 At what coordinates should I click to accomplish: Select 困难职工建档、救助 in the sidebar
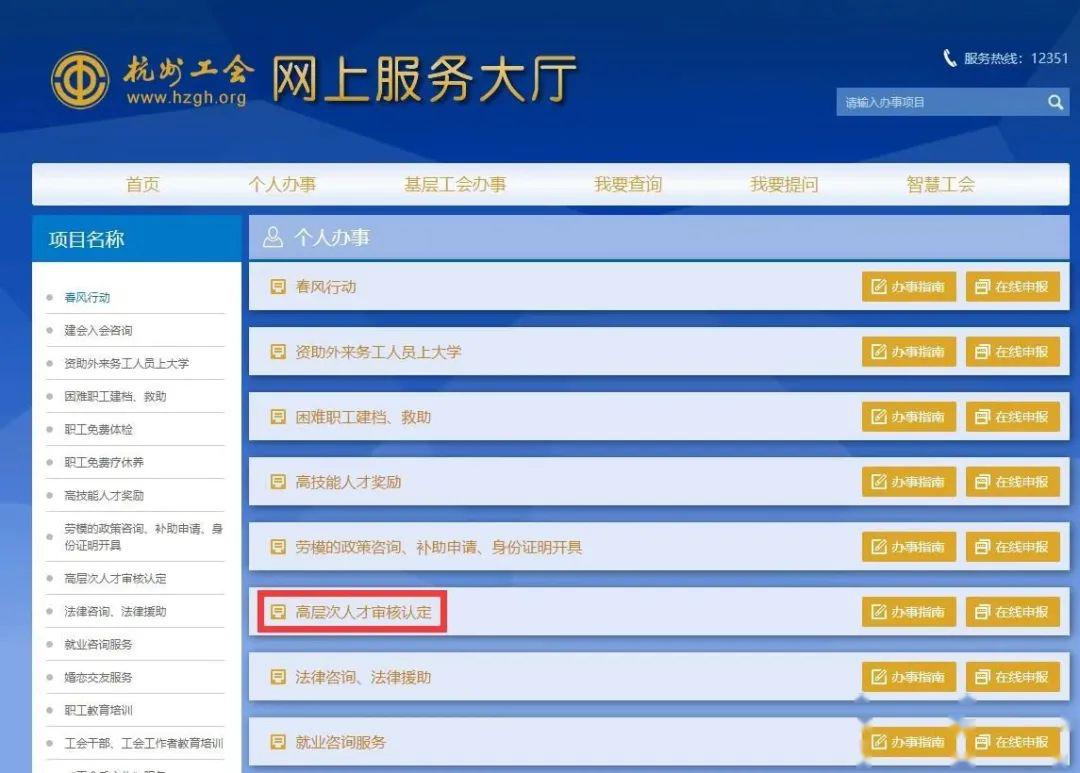click(115, 397)
